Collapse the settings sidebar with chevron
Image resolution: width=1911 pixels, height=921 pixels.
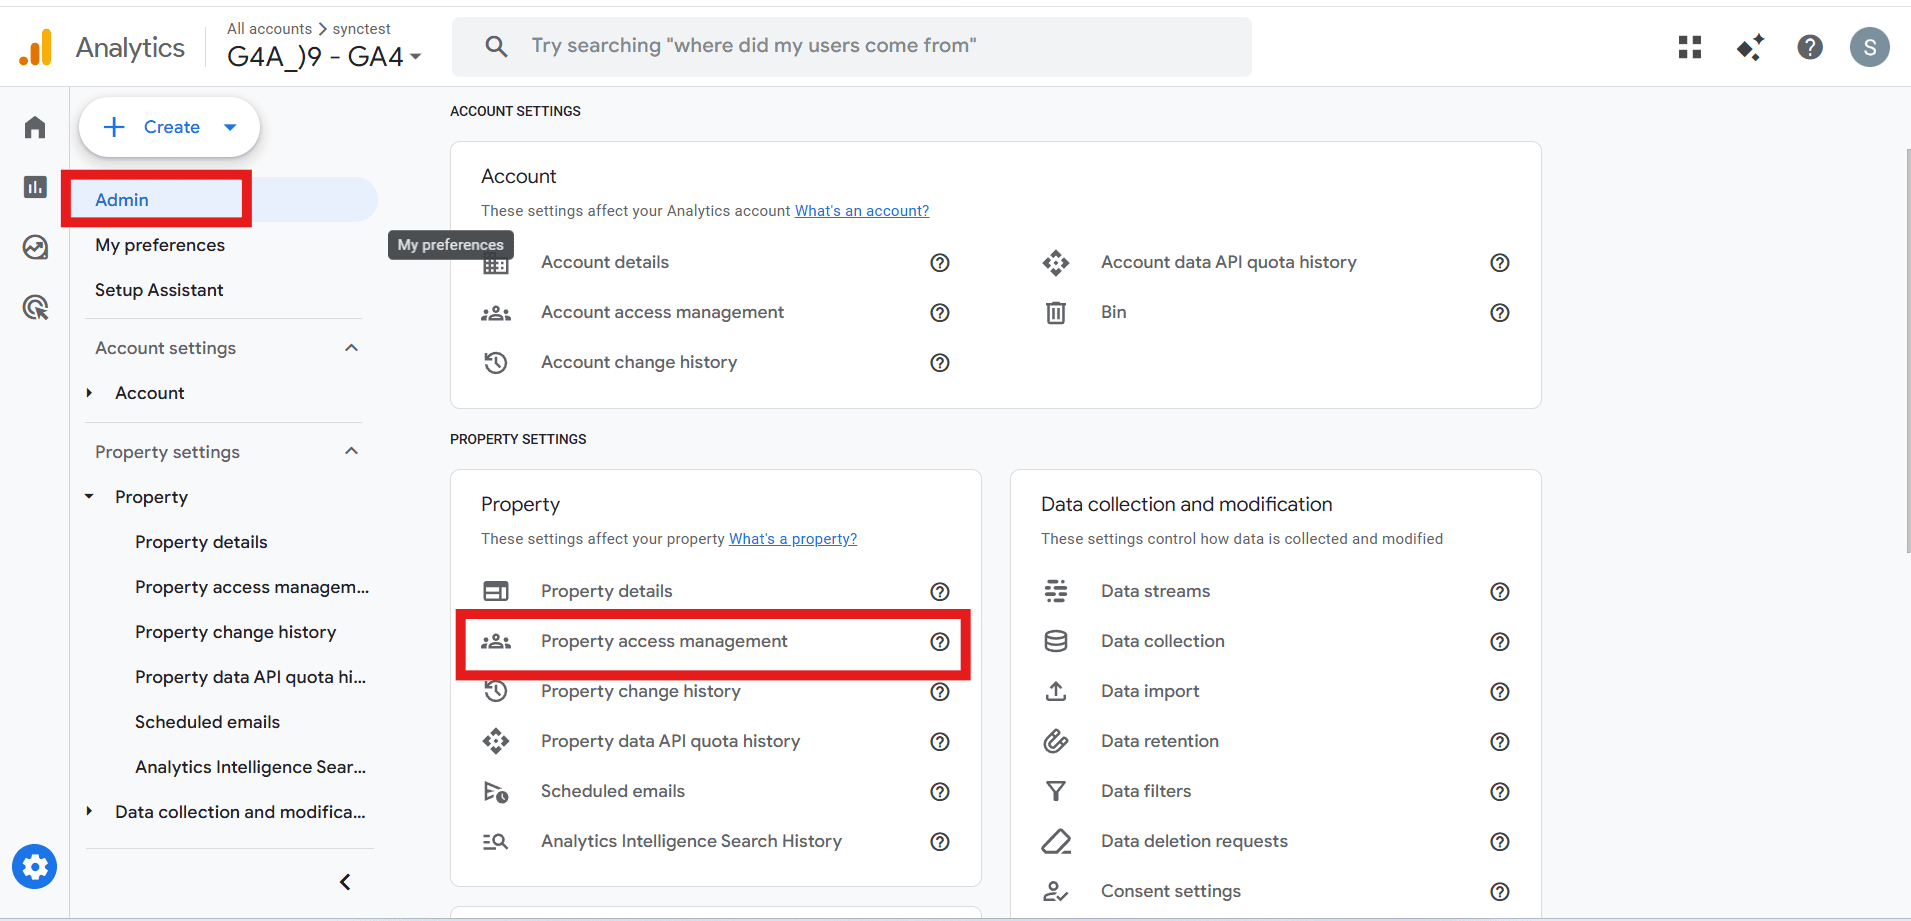345,882
